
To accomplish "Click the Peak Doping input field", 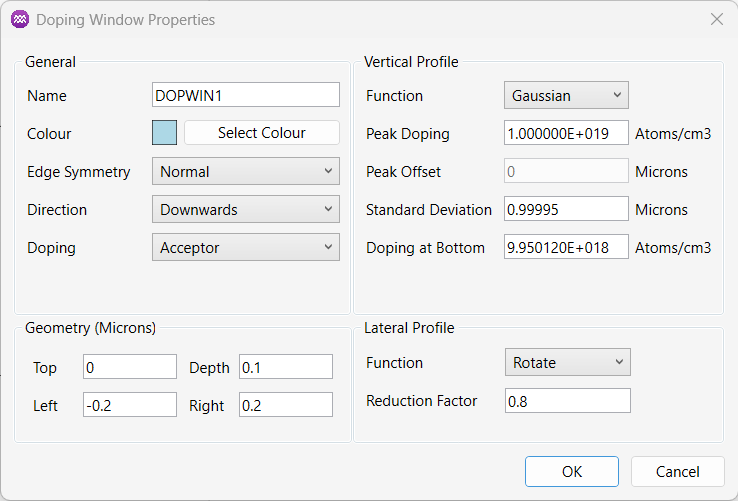I will point(566,133).
